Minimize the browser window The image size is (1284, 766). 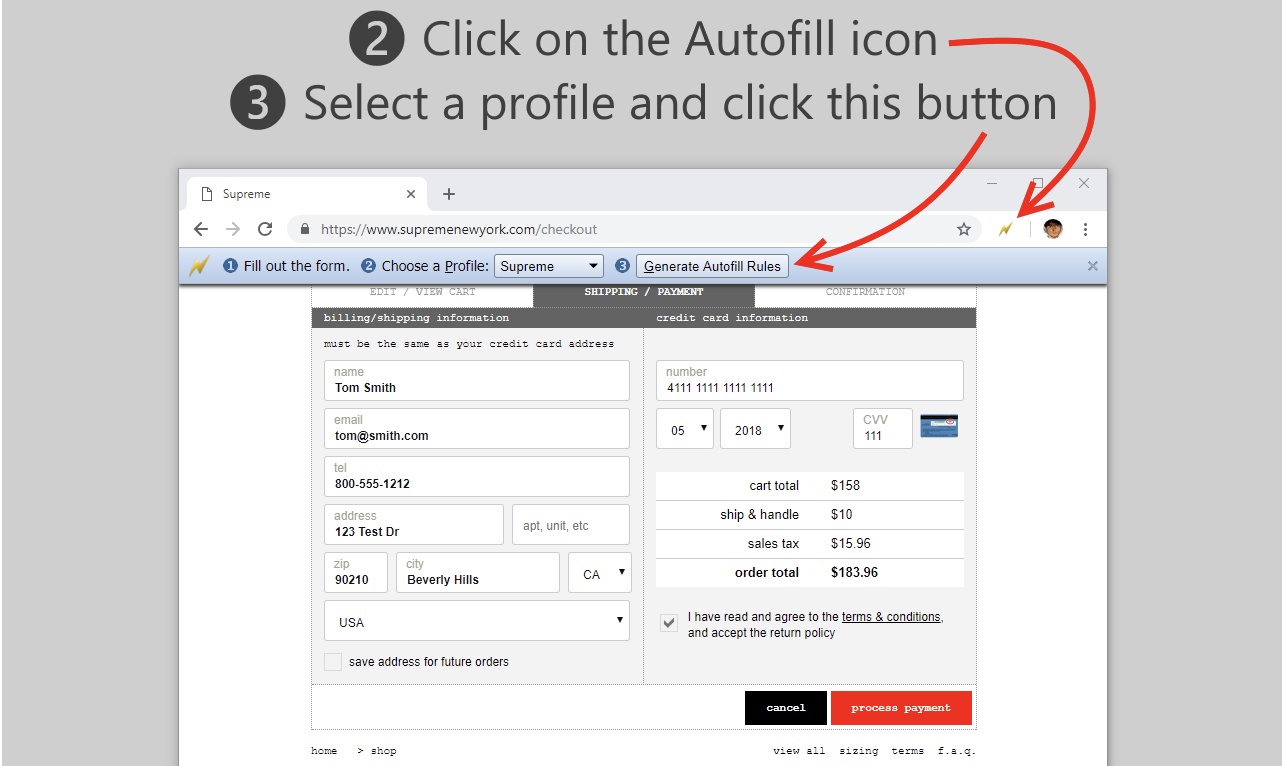(x=992, y=183)
